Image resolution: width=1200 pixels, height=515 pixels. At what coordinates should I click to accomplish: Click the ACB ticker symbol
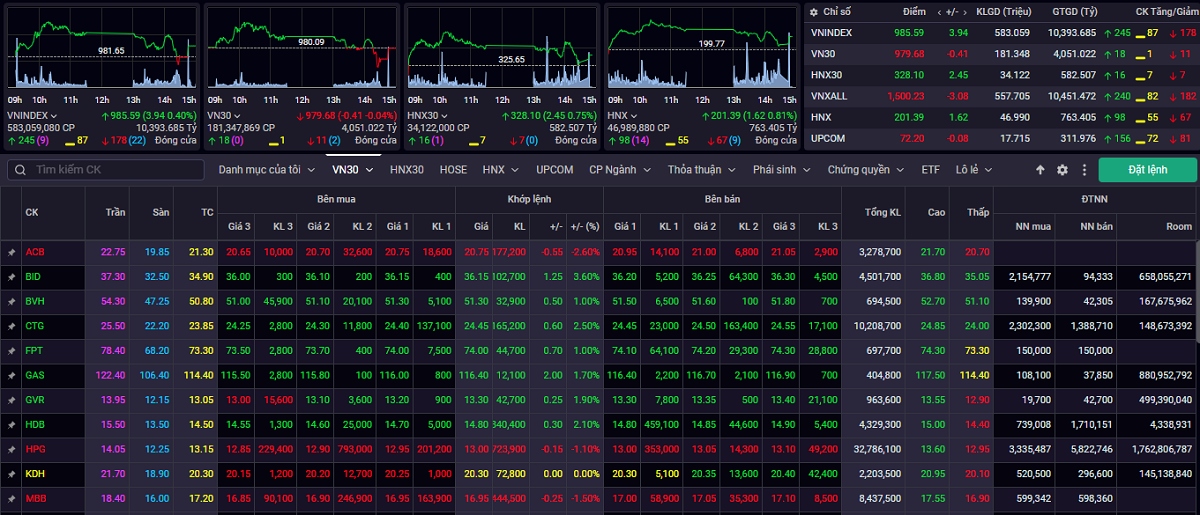[35, 252]
